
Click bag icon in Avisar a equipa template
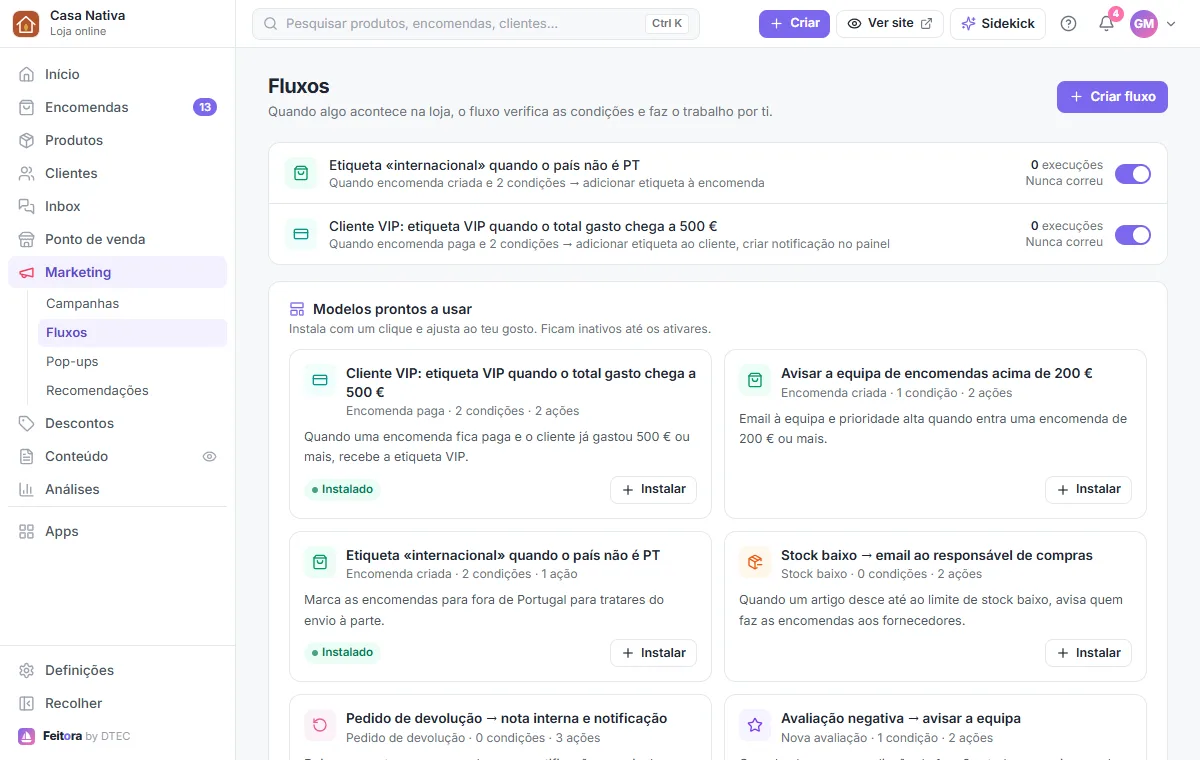(755, 380)
